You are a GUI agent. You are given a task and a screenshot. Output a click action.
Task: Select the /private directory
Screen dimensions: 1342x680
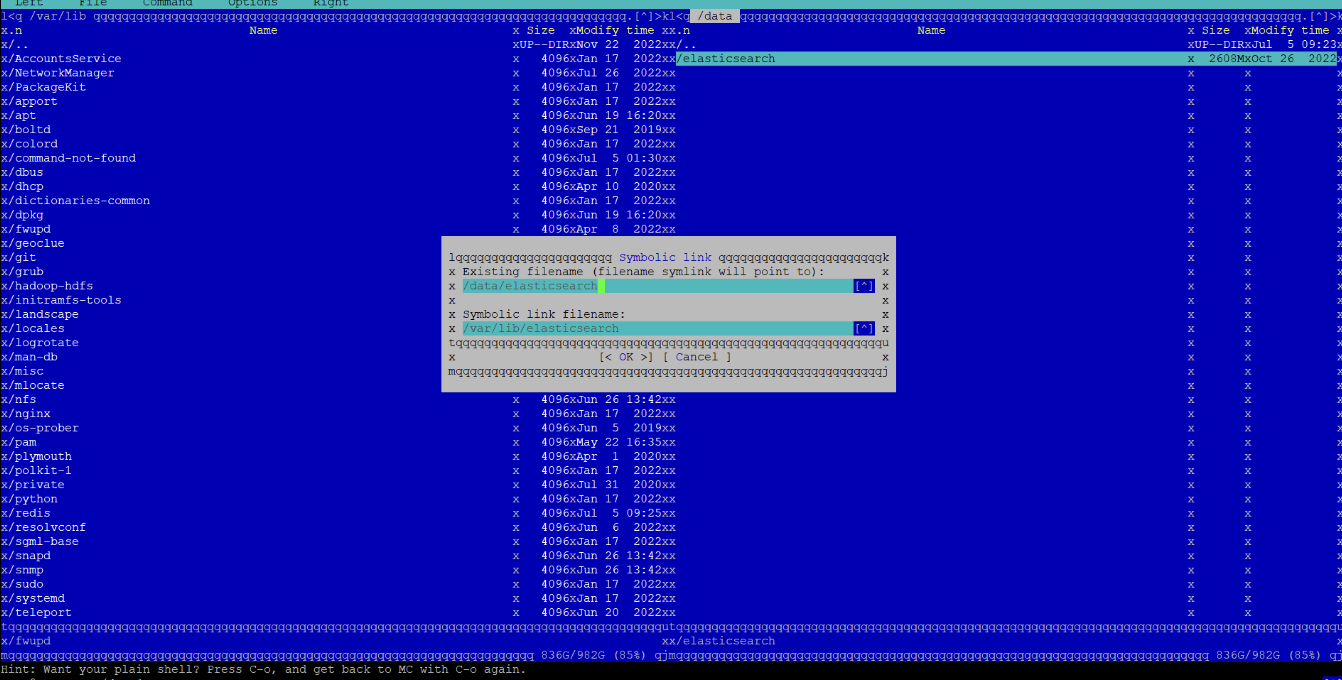point(334,484)
